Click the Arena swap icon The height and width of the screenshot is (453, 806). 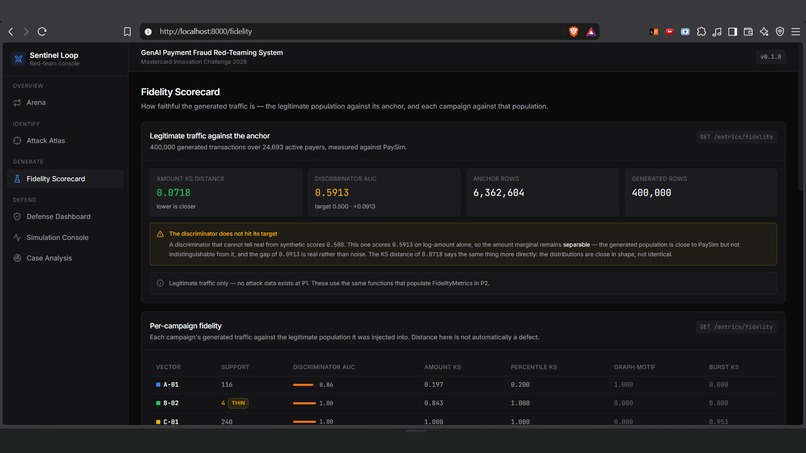point(17,102)
